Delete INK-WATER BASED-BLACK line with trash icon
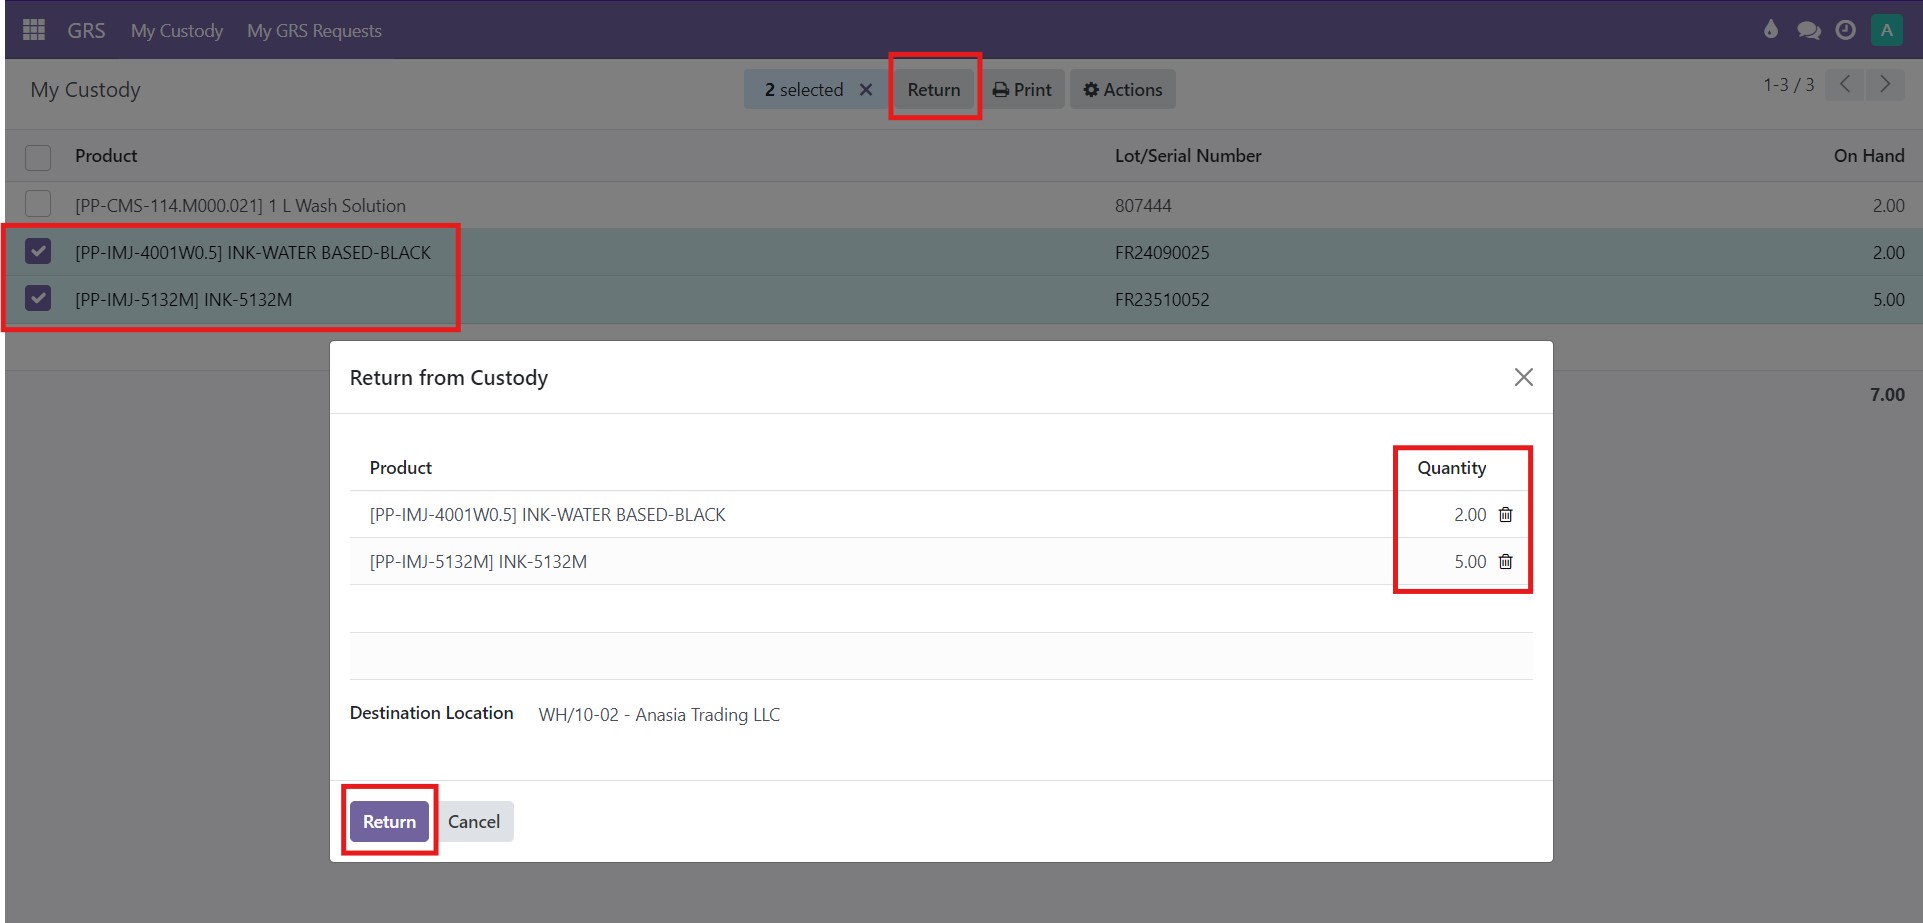1923x923 pixels. click(1505, 515)
